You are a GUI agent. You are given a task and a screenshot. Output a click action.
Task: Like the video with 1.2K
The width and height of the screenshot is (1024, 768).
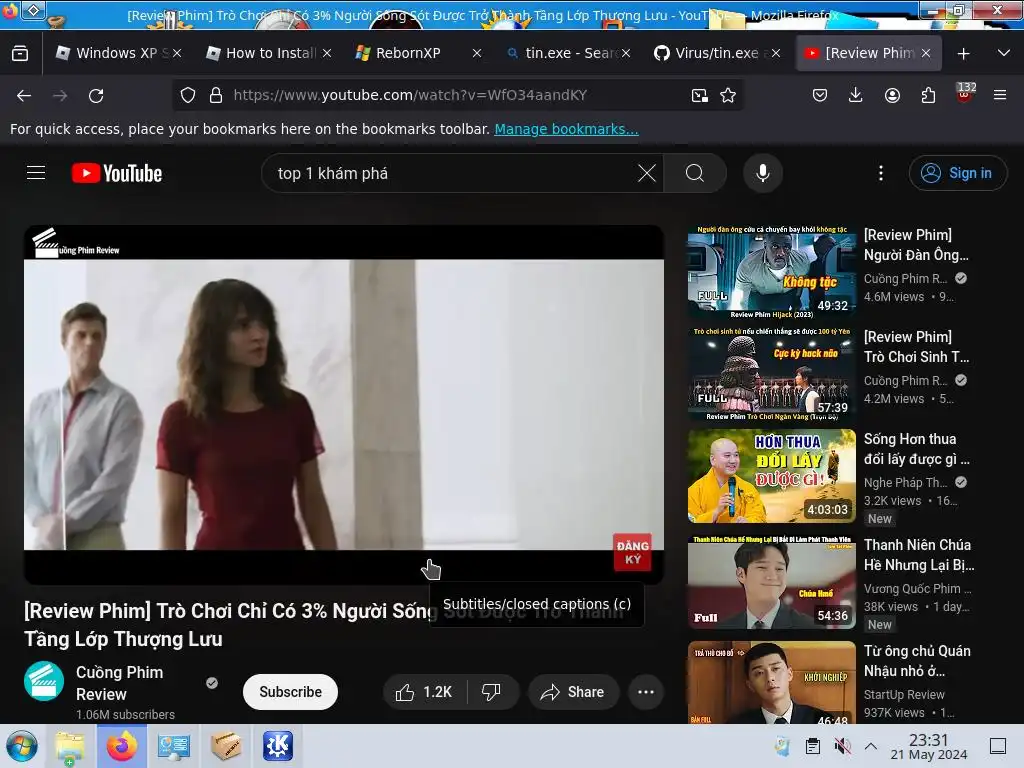[x=424, y=692]
